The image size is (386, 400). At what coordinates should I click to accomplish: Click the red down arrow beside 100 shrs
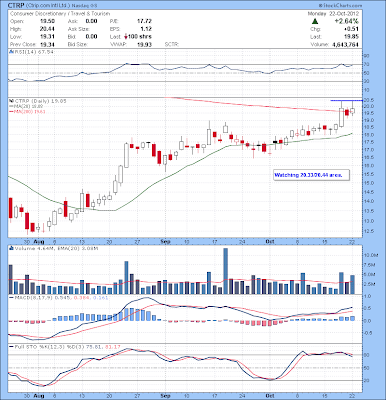coord(126,37)
